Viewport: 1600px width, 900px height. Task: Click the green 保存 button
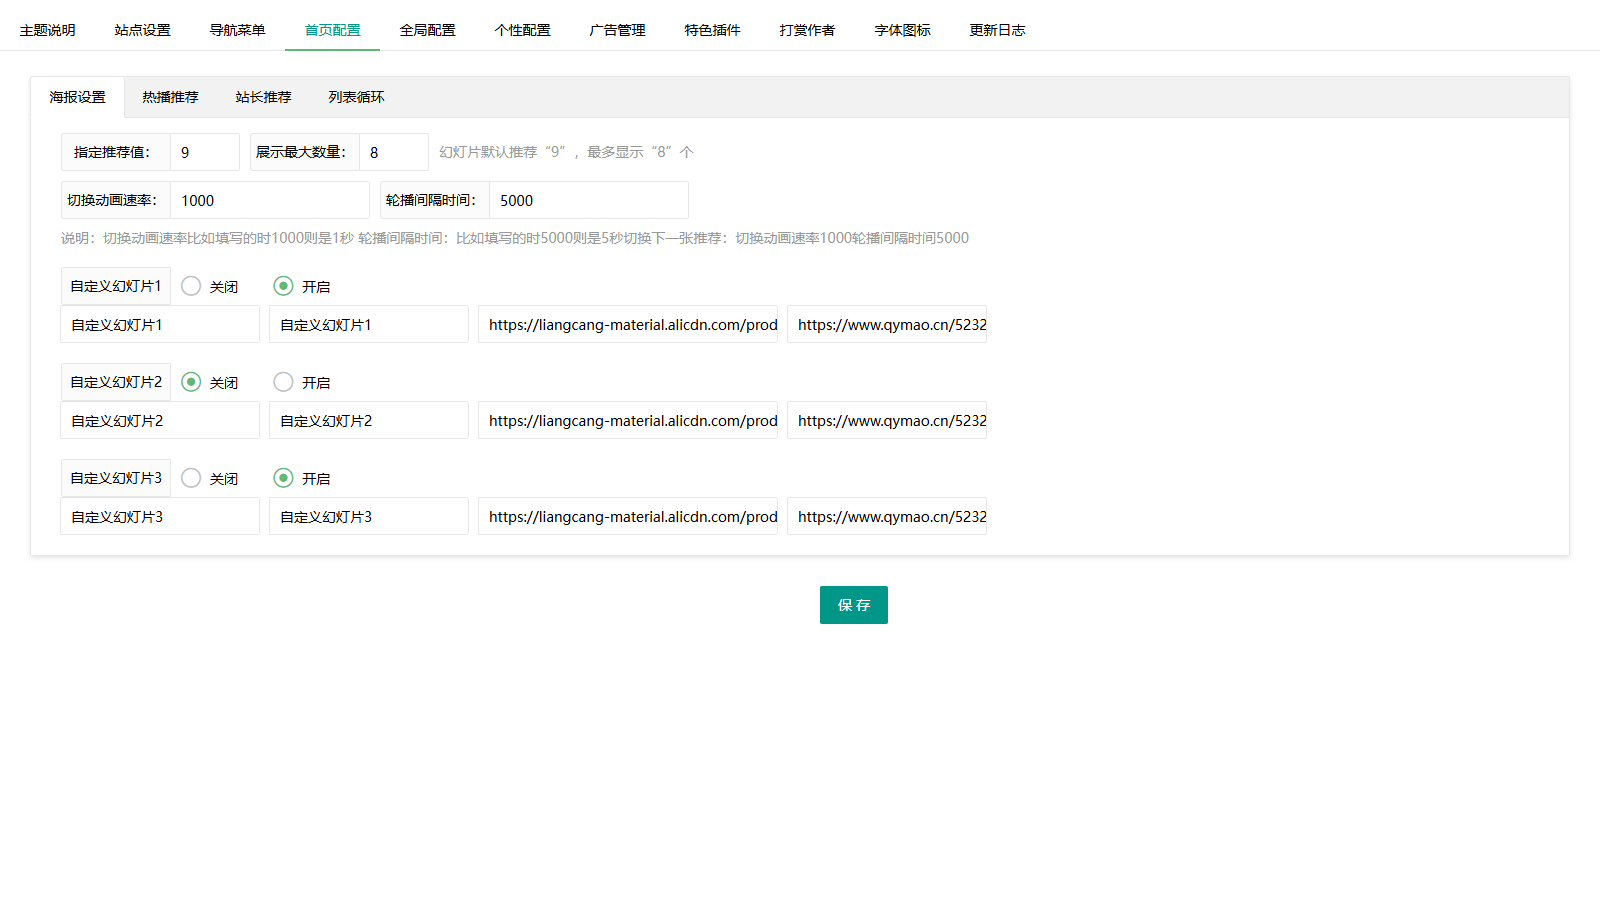point(853,605)
